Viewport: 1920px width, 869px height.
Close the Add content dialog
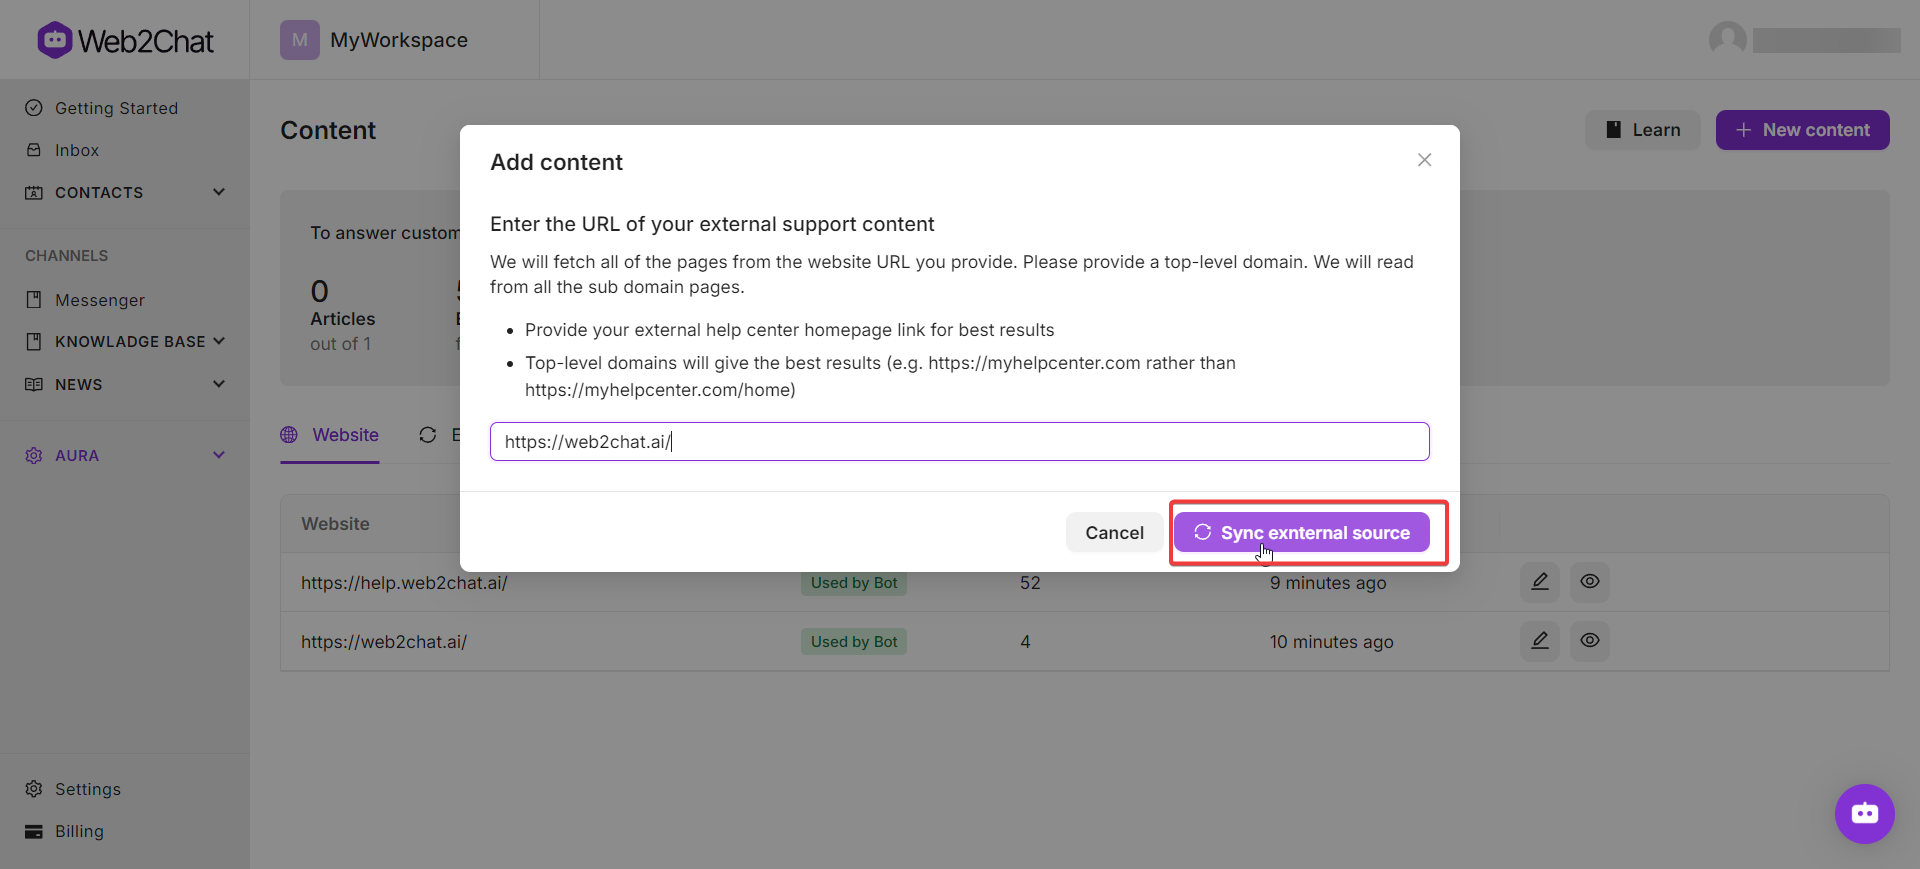[x=1424, y=160]
